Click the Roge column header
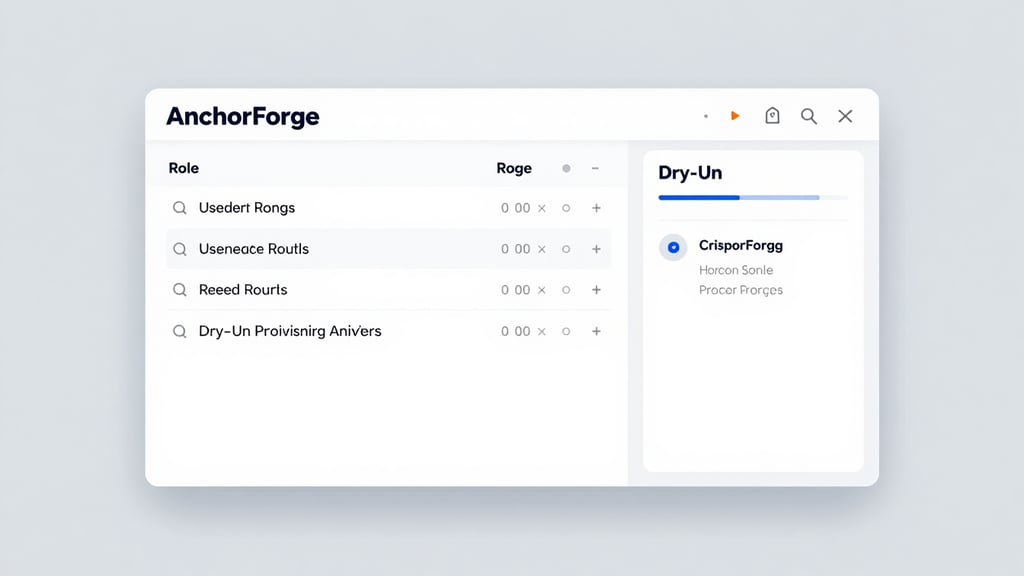Image resolution: width=1024 pixels, height=576 pixels. (x=514, y=168)
